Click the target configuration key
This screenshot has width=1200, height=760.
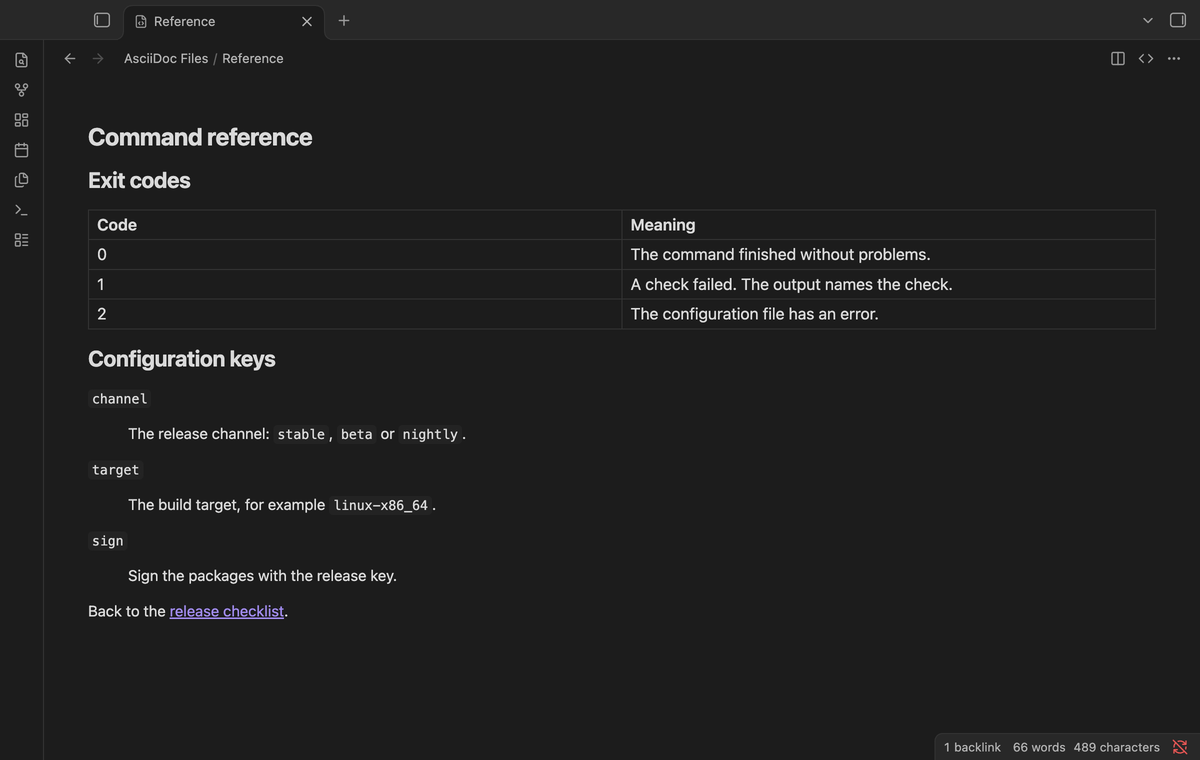click(x=116, y=470)
